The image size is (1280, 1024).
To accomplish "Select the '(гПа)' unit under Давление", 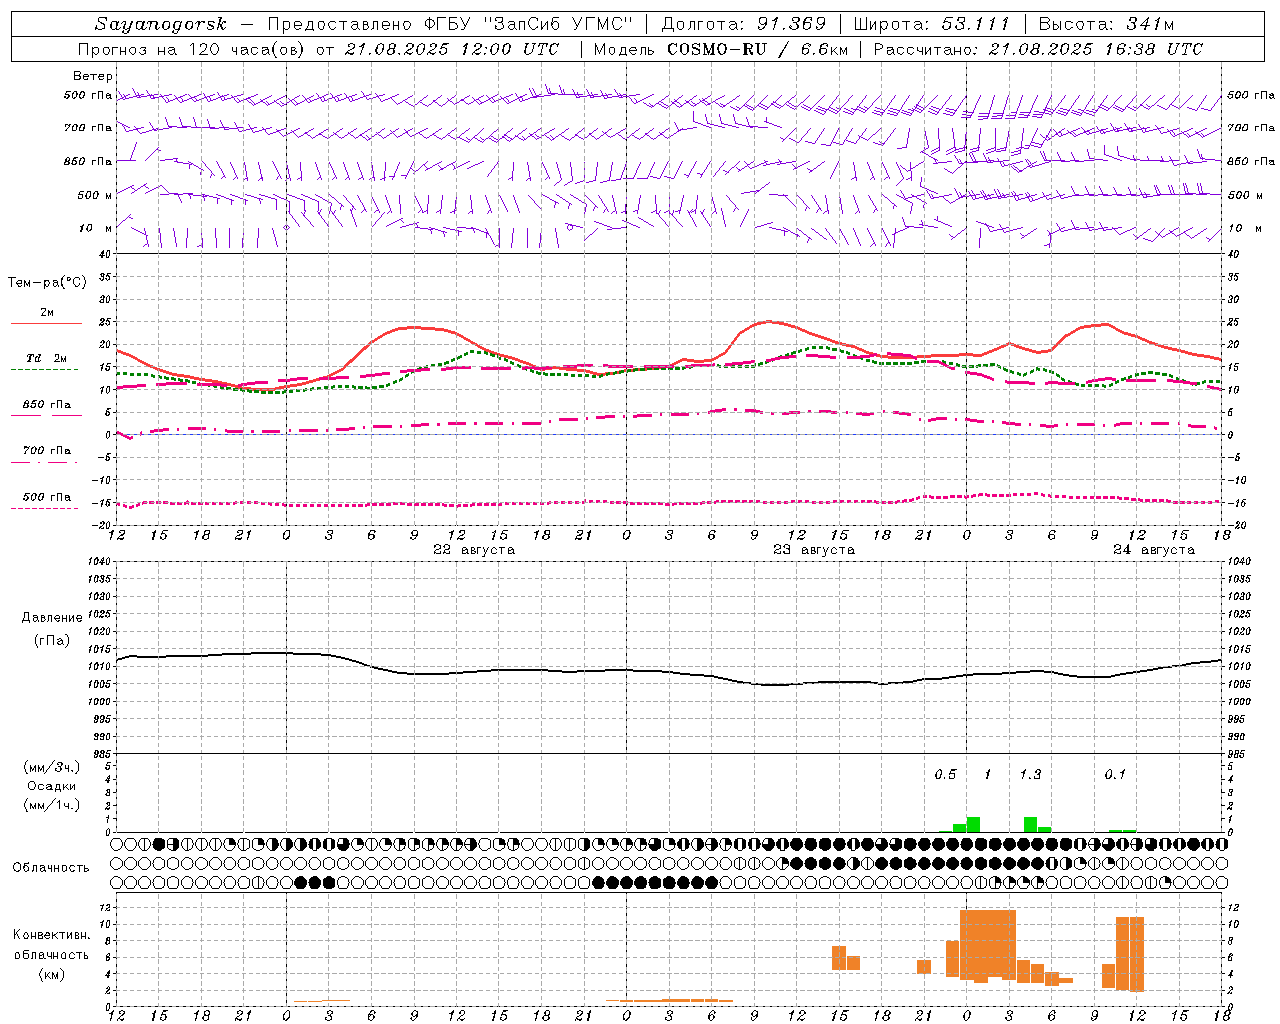I will pyautogui.click(x=52, y=641).
